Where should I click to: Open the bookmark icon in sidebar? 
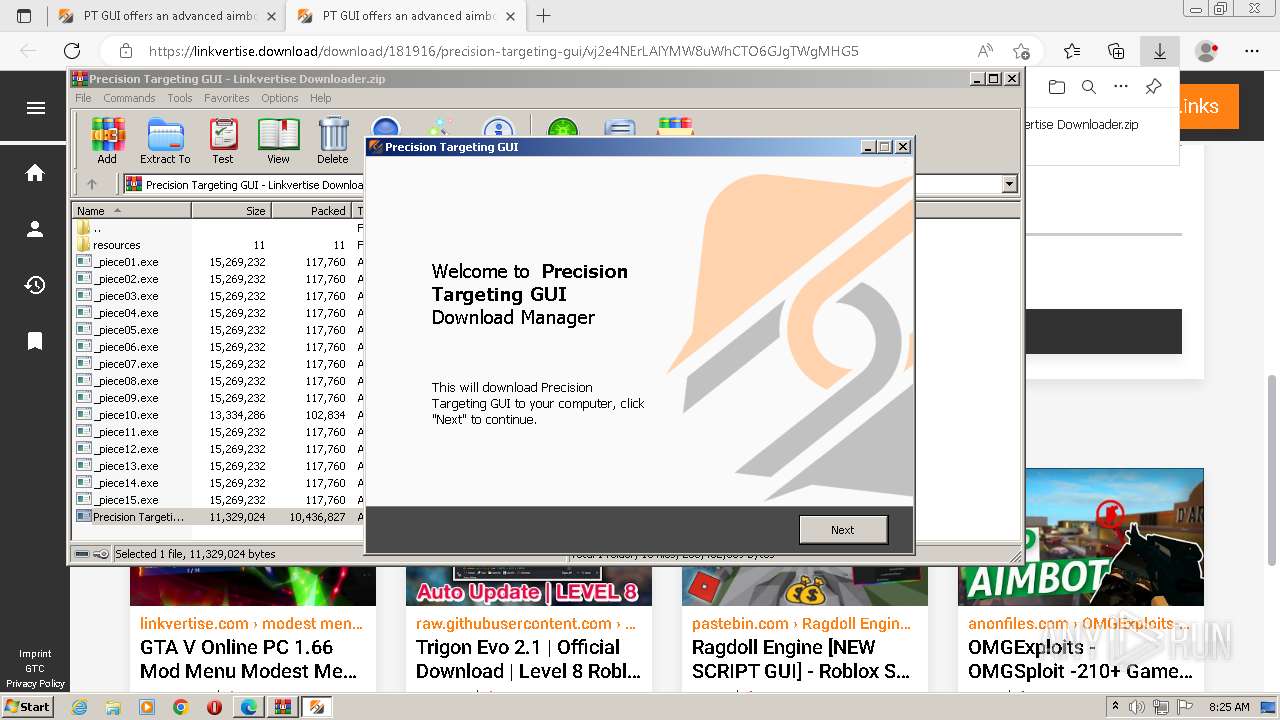tap(35, 341)
